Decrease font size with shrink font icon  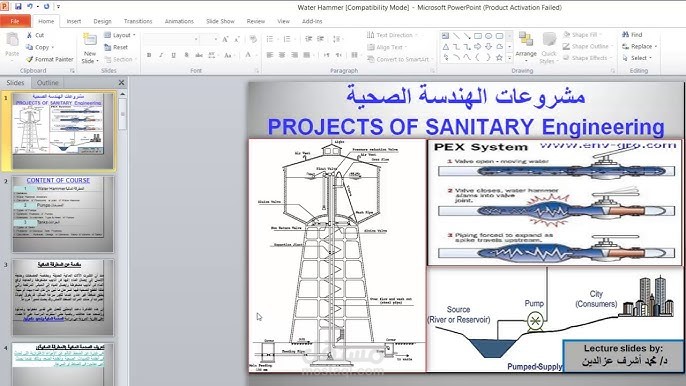pos(237,39)
